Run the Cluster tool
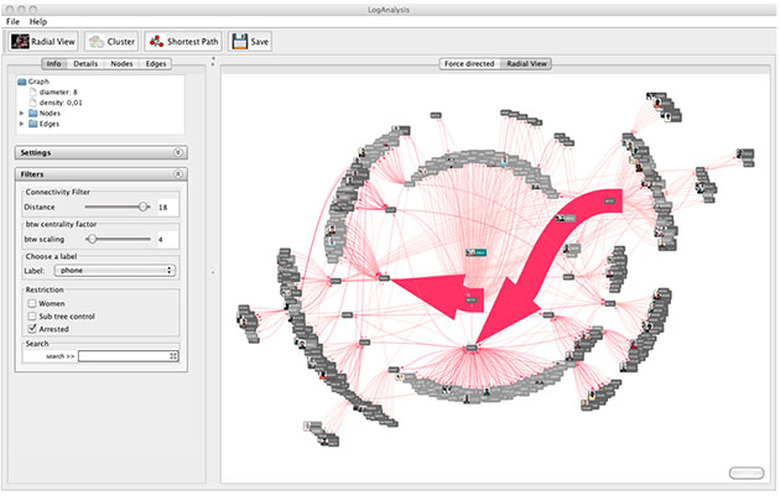 [111, 42]
